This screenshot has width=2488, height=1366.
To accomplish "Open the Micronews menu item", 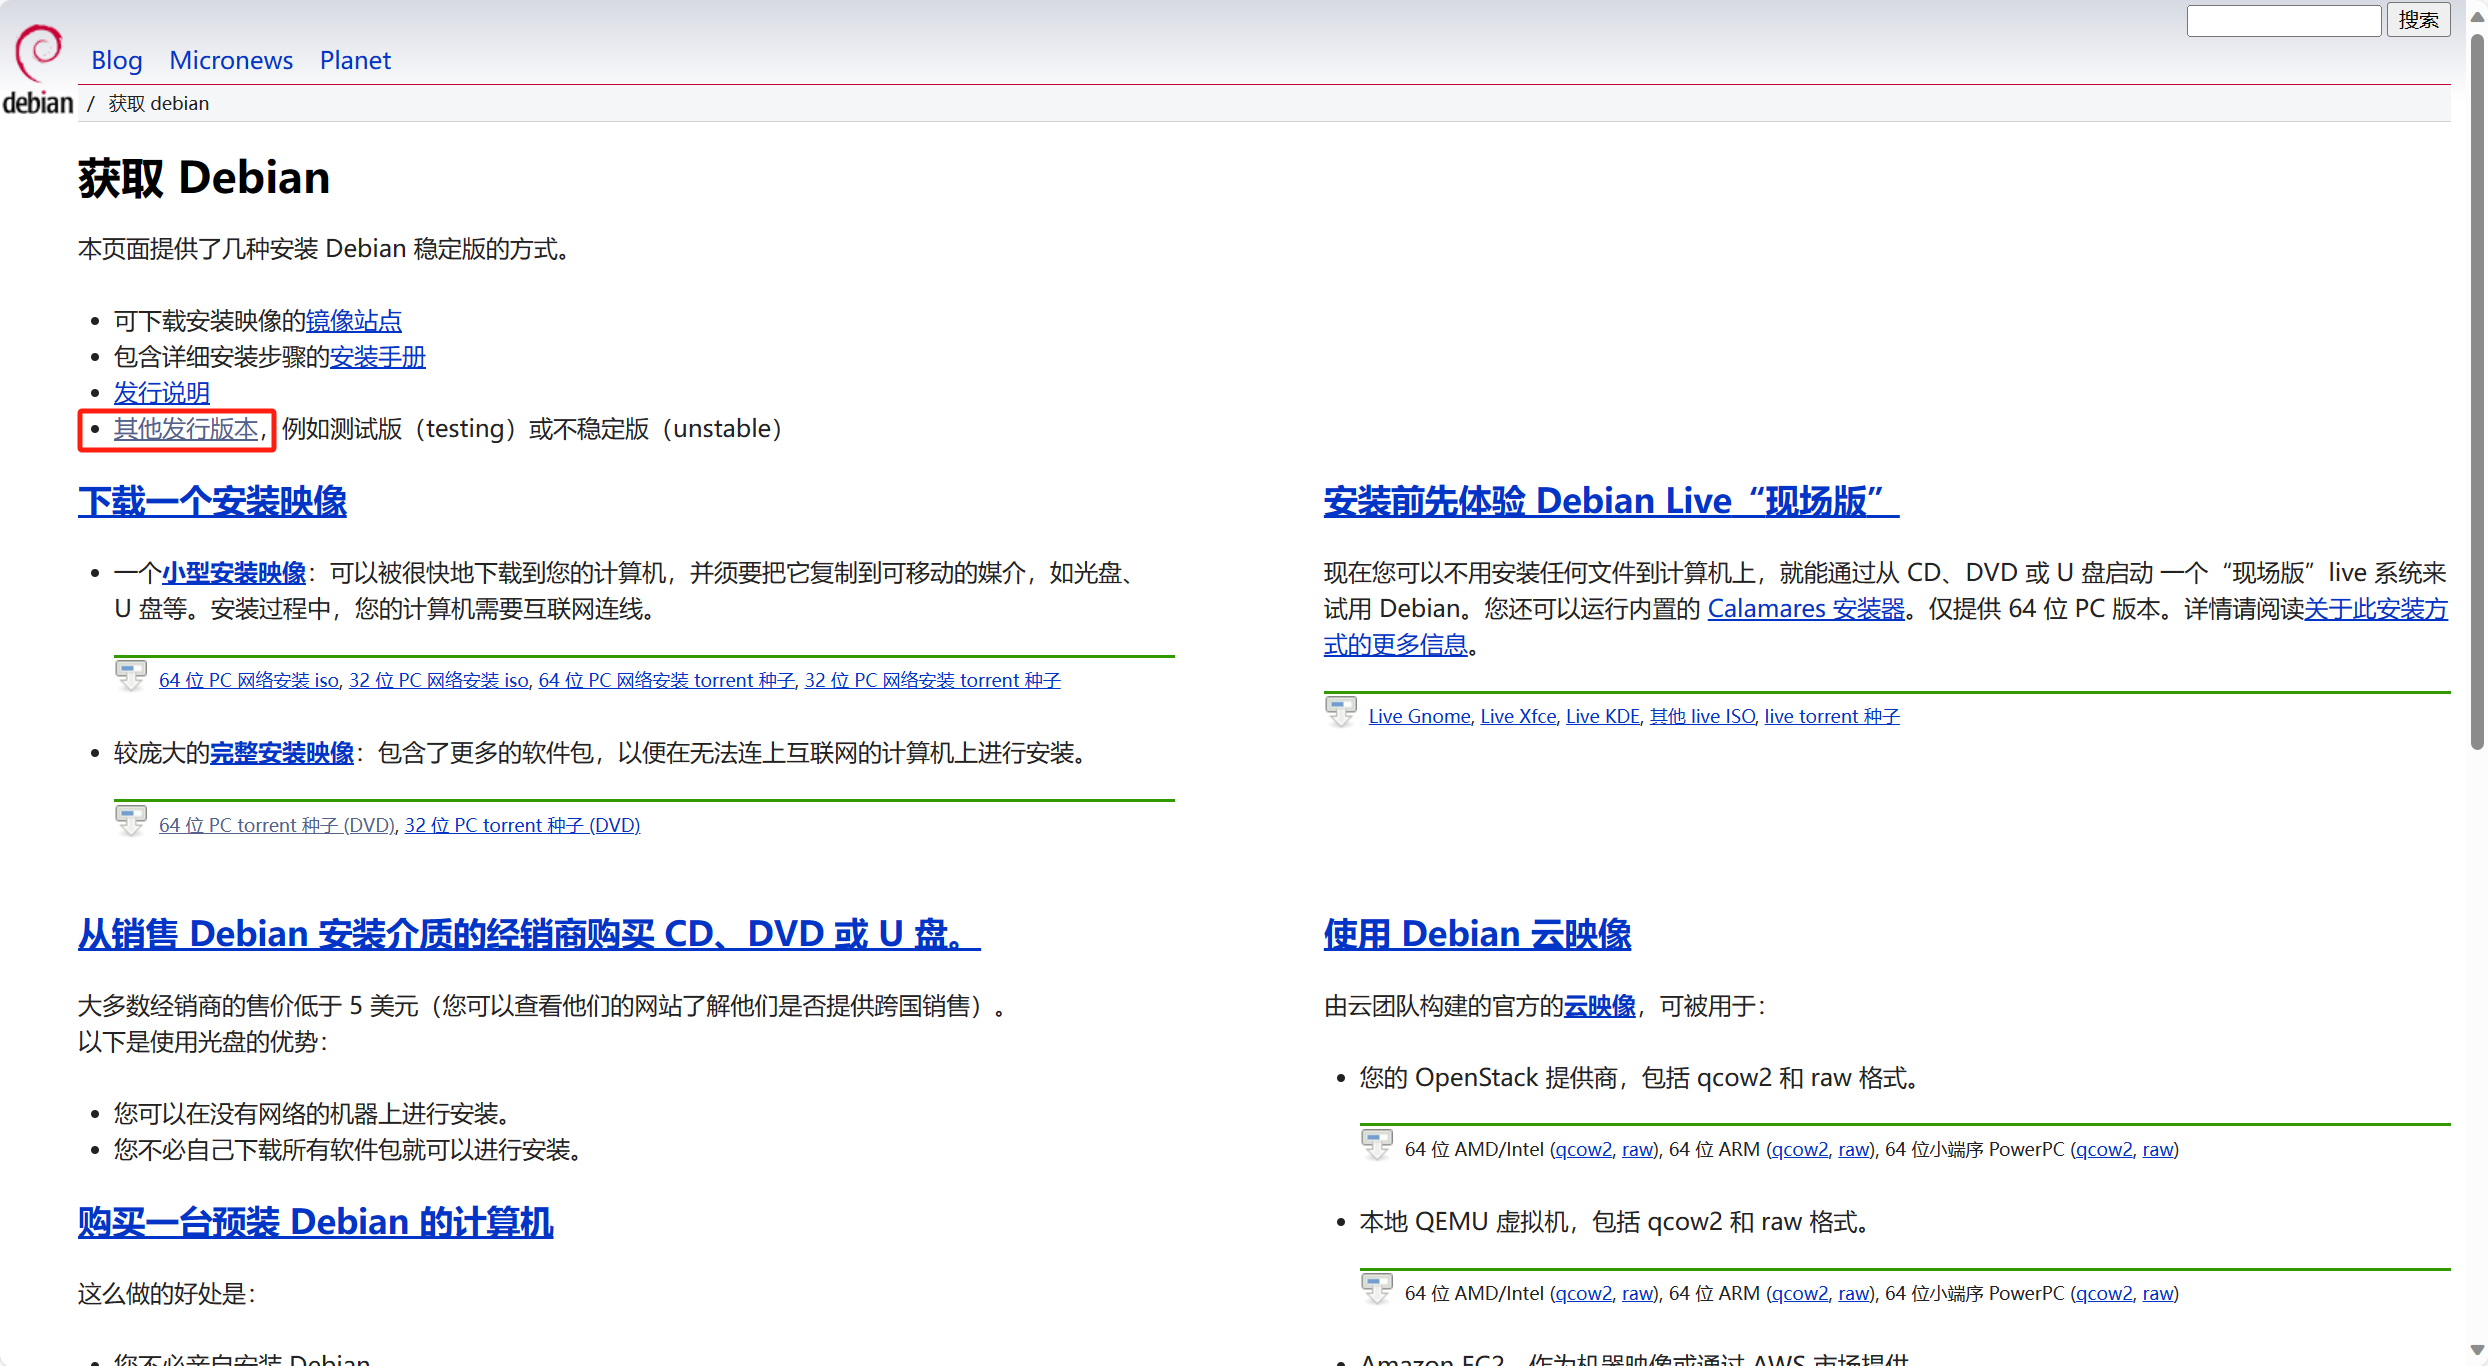I will point(231,60).
